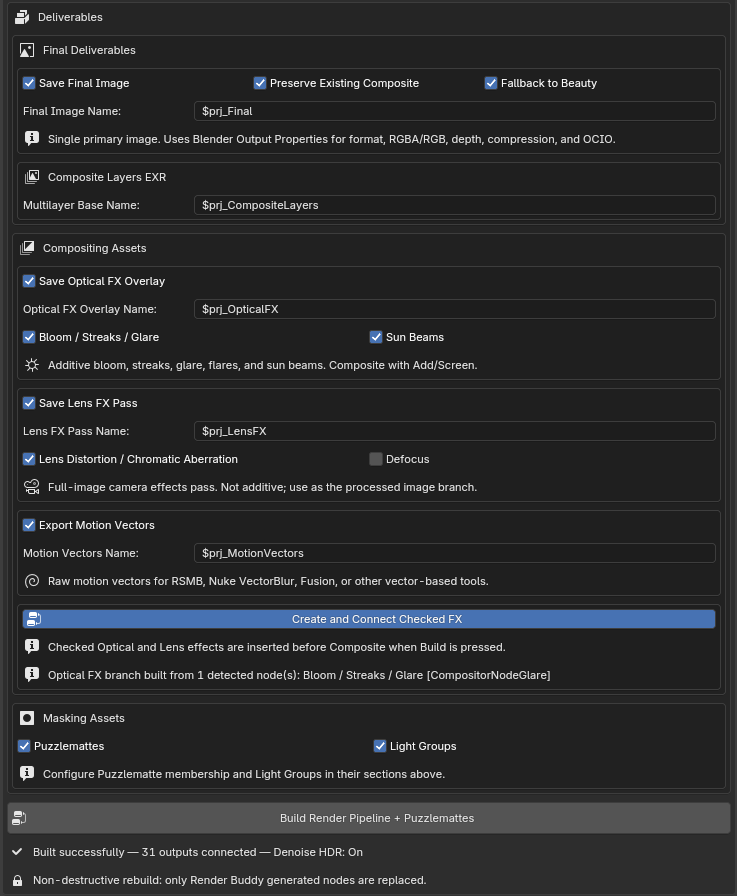Uncheck the Sun Beams option

(376, 337)
